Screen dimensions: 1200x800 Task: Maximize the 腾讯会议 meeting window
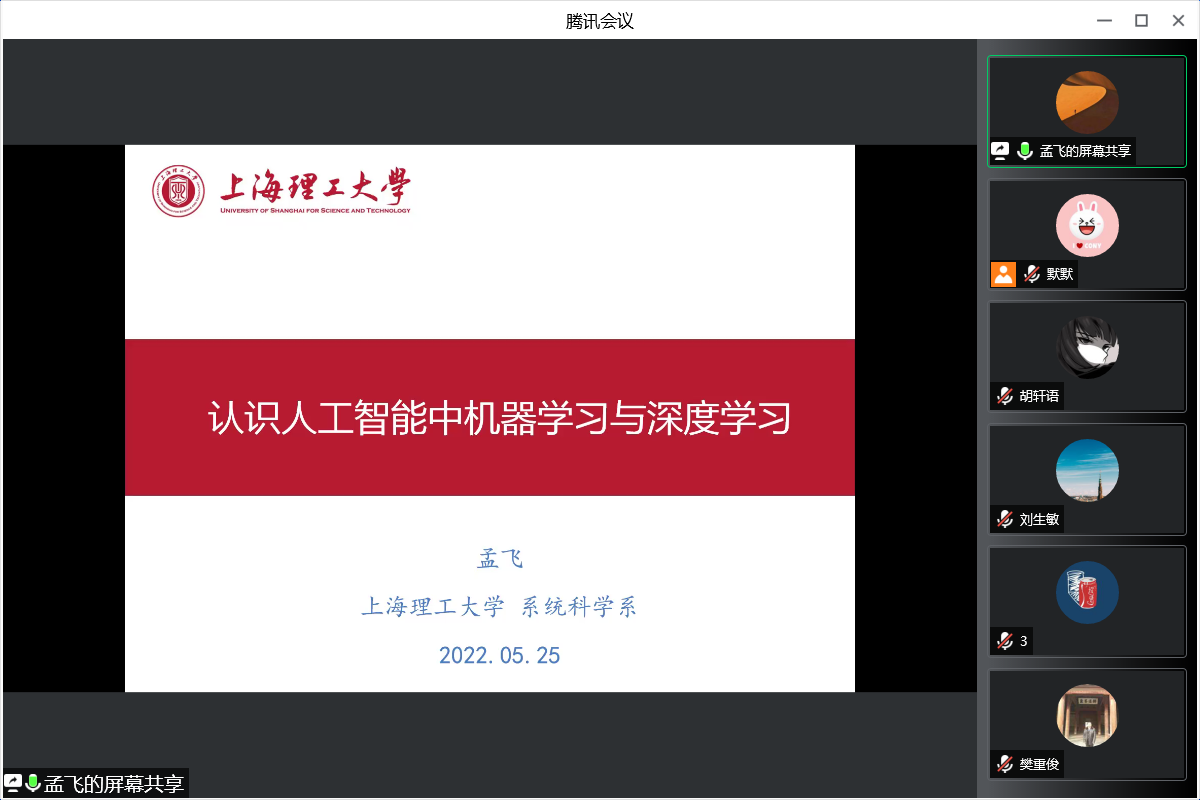tap(1141, 20)
